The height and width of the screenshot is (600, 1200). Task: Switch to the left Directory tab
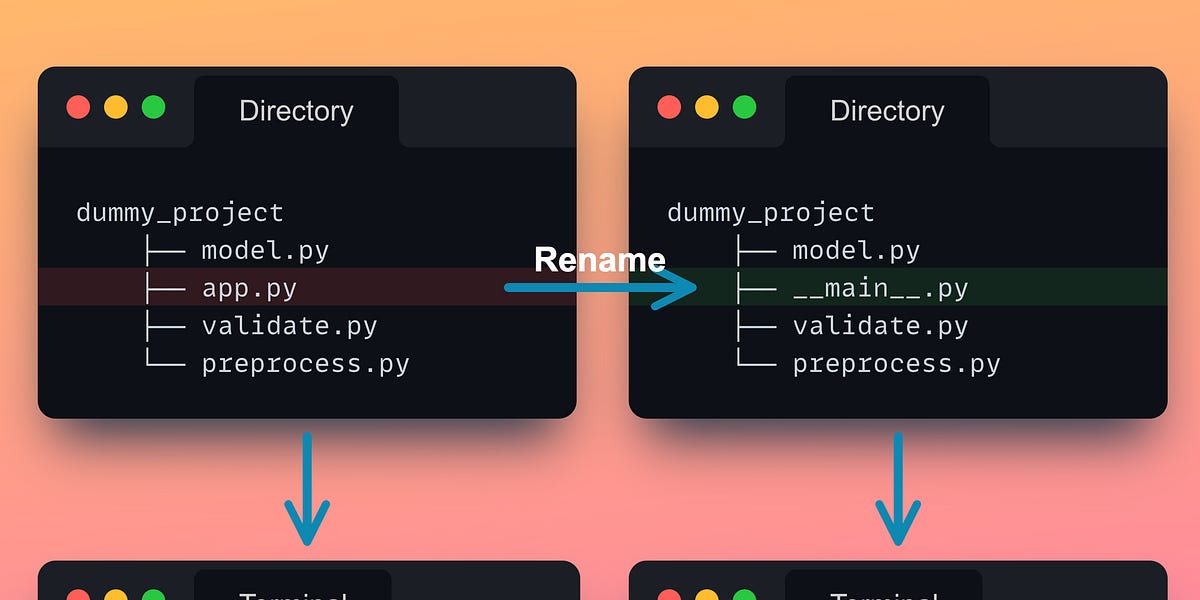295,111
